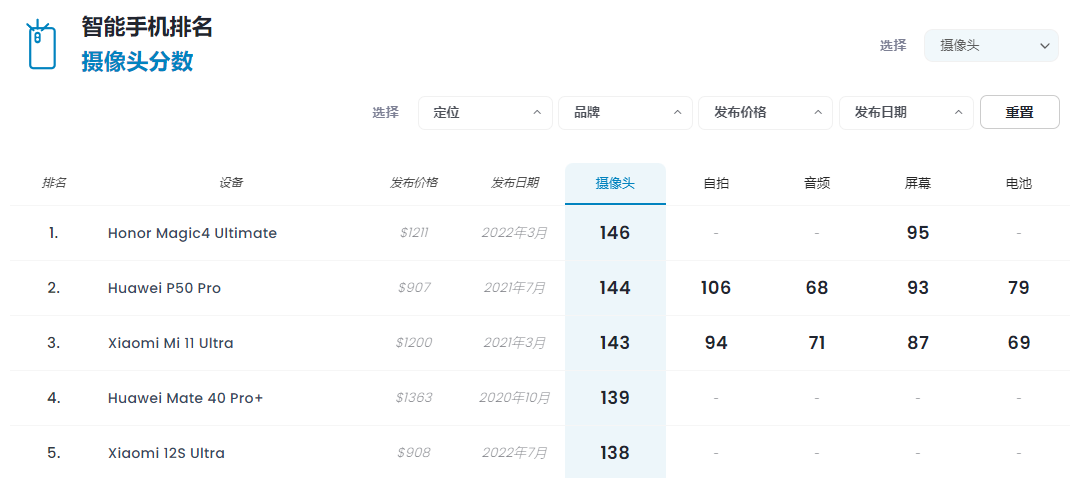Expand the 定位 filter dropdown

pos(486,113)
